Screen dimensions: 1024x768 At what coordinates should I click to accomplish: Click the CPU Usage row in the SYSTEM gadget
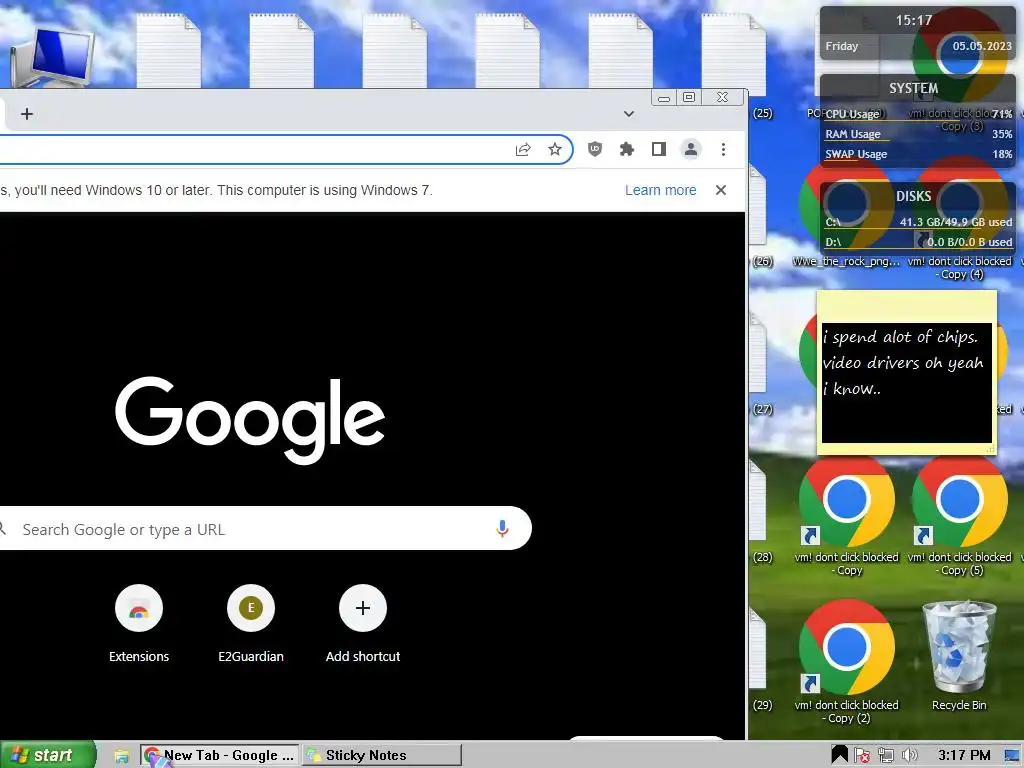click(x=918, y=114)
